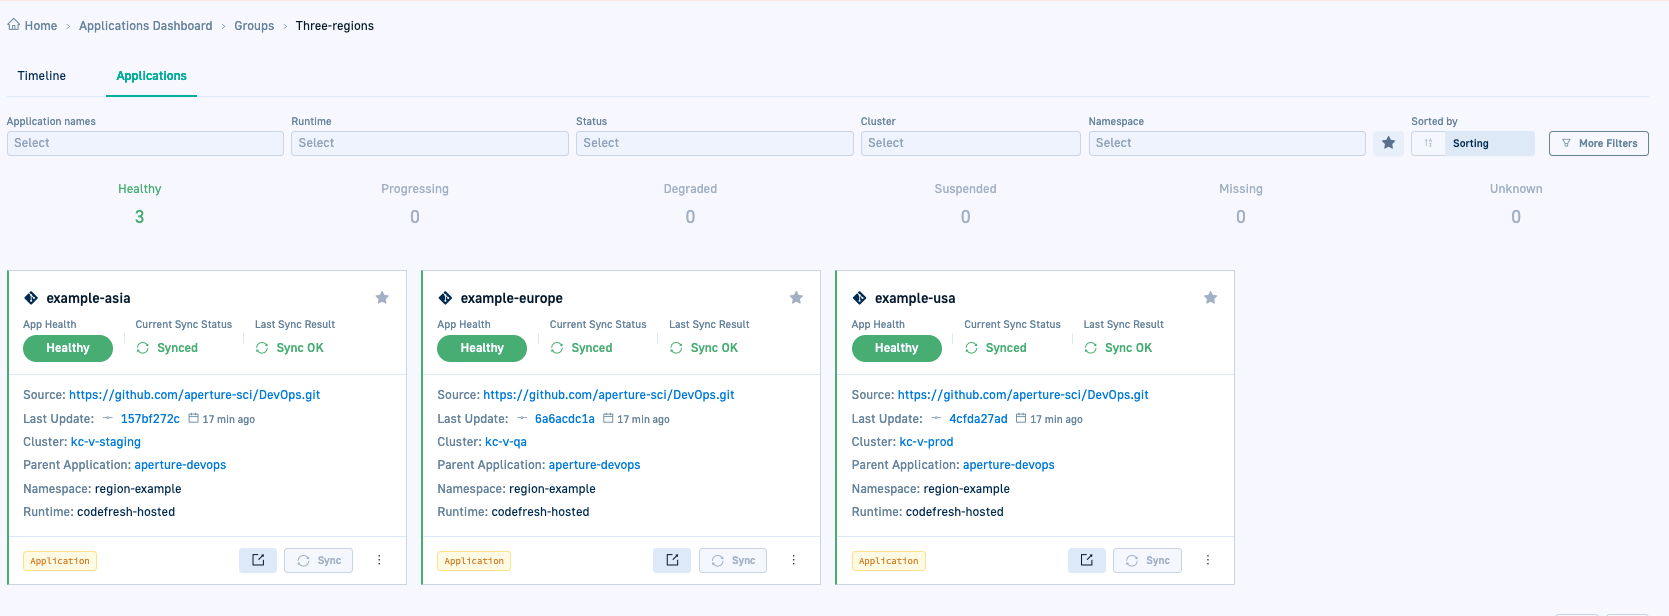This screenshot has height=616, width=1669.
Task: Click the More Filters button
Action: (1598, 143)
